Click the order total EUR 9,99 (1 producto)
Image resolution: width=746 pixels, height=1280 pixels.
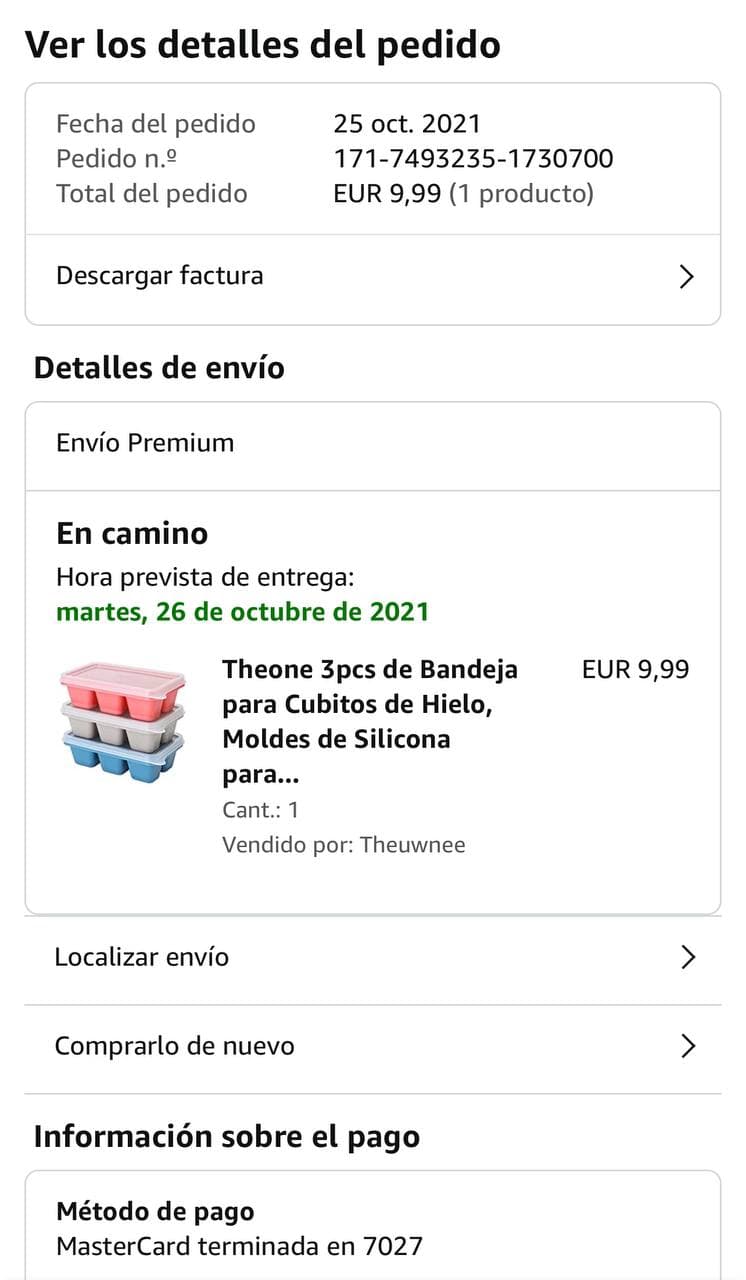click(463, 193)
